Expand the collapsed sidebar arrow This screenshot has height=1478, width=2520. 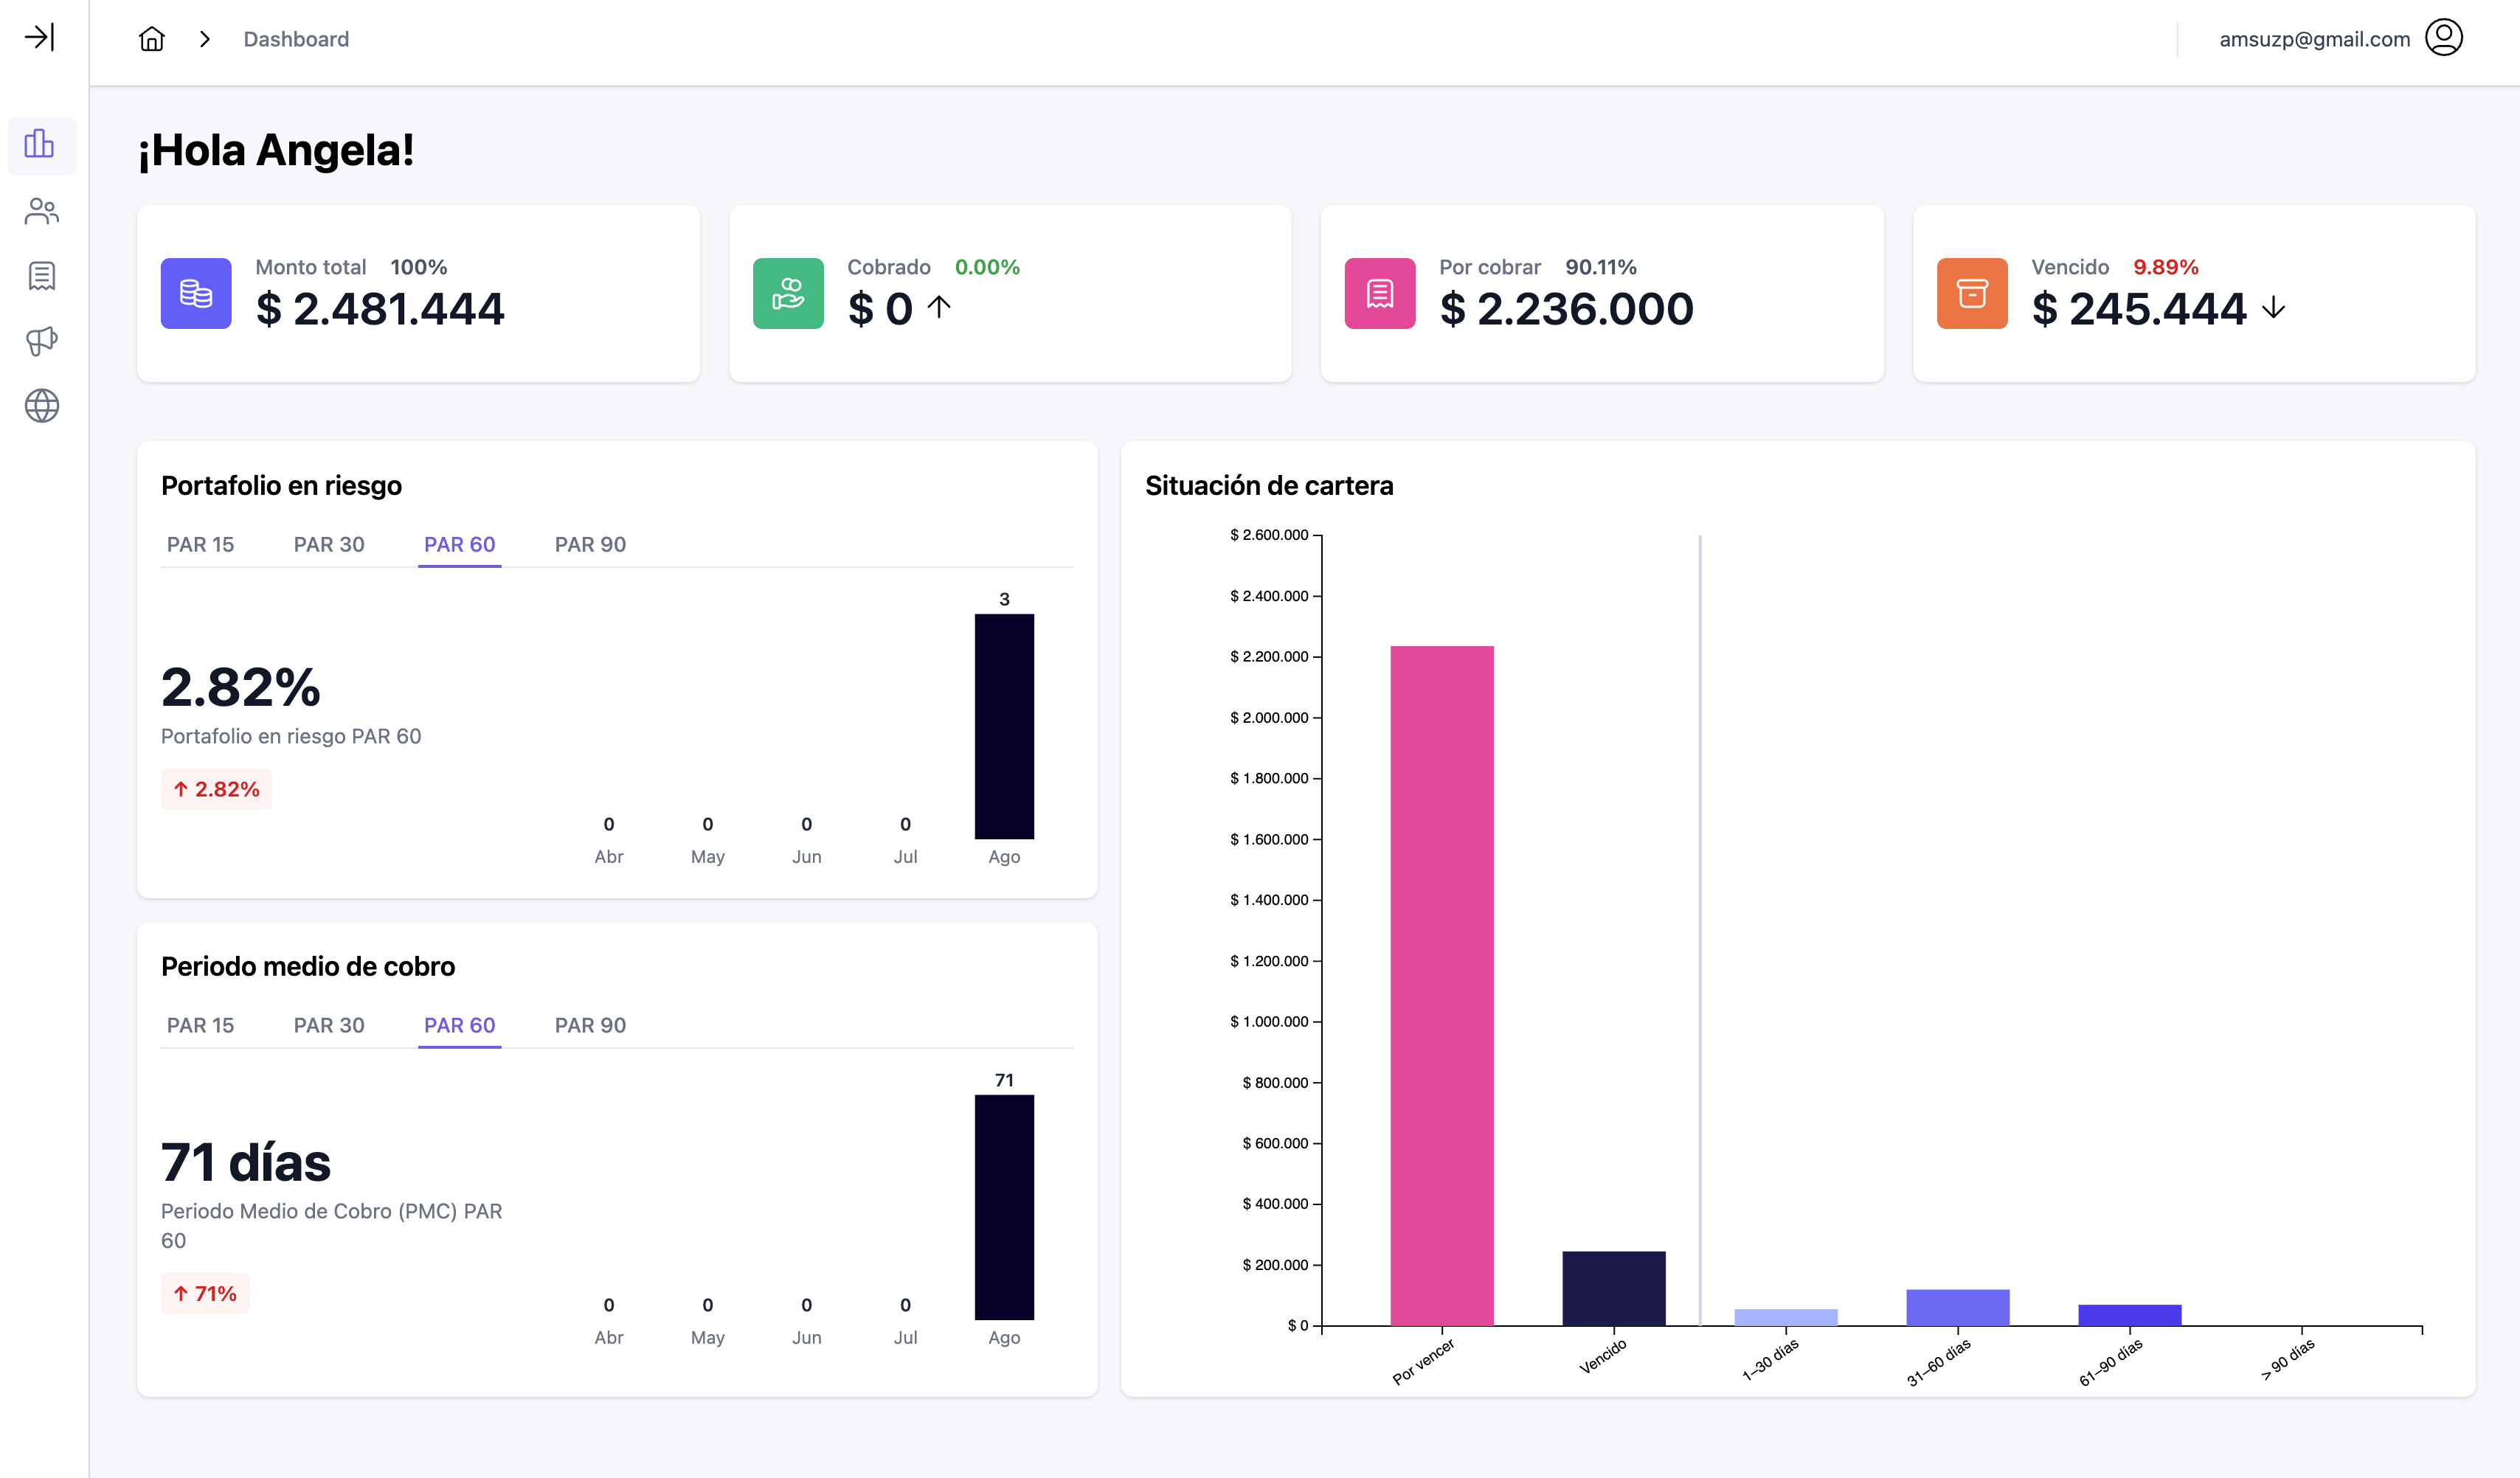click(x=40, y=38)
